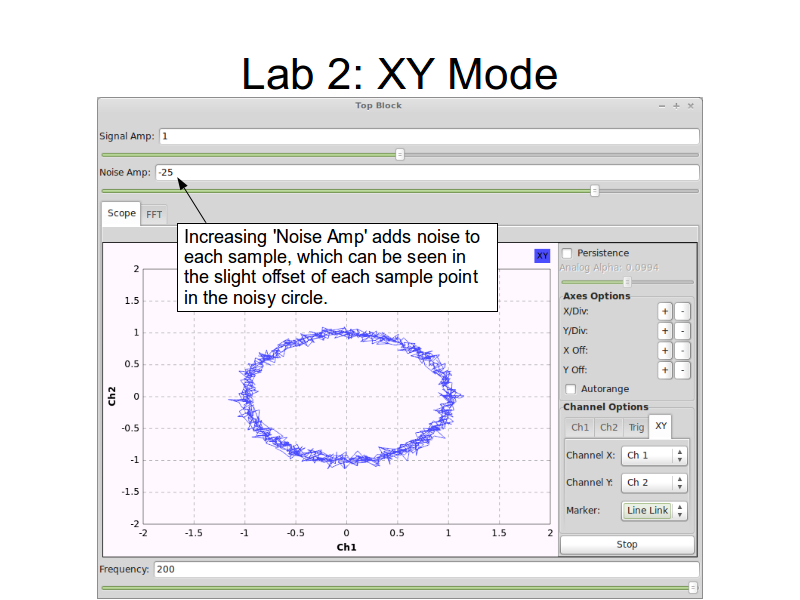Select the Ch1 channel options tab
This screenshot has height=600, width=800.
coord(580,427)
